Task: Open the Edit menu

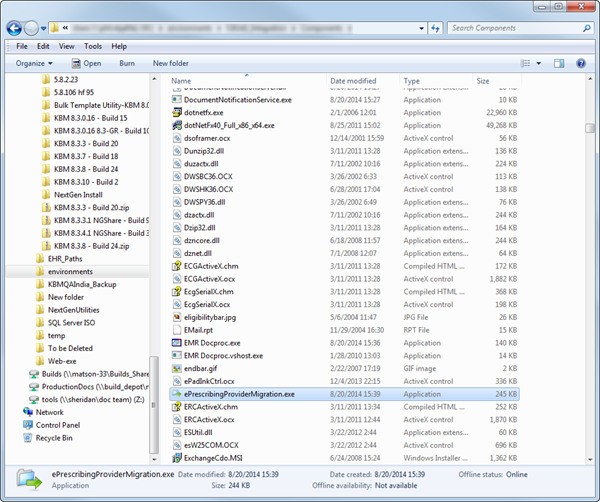Action: pos(43,46)
